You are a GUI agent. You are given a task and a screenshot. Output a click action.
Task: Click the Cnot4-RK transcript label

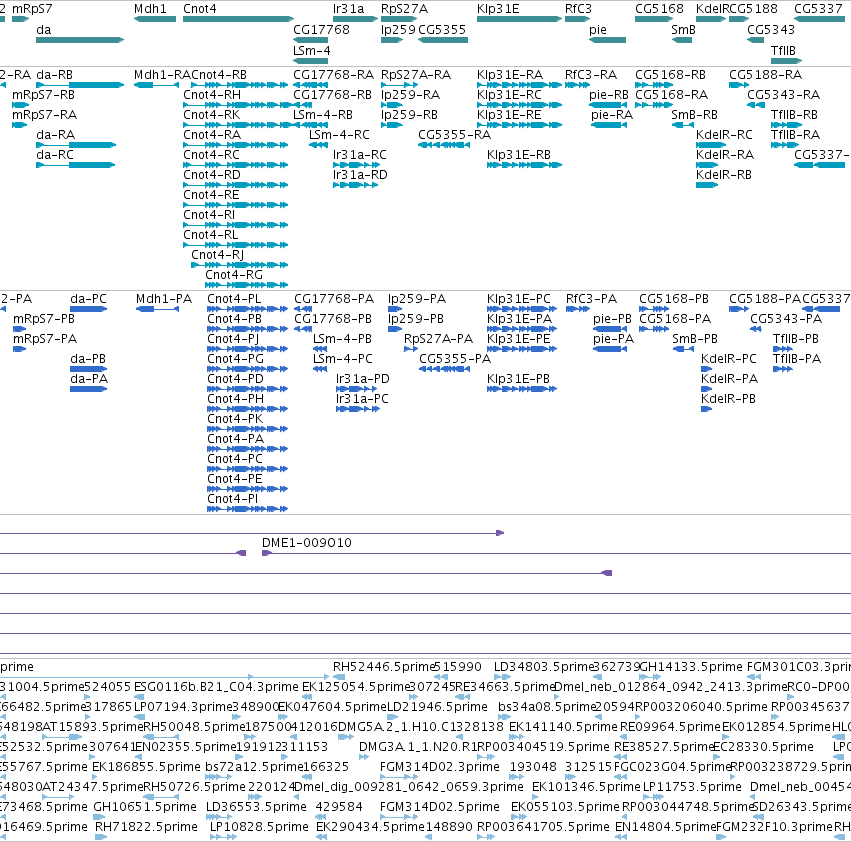(212, 115)
